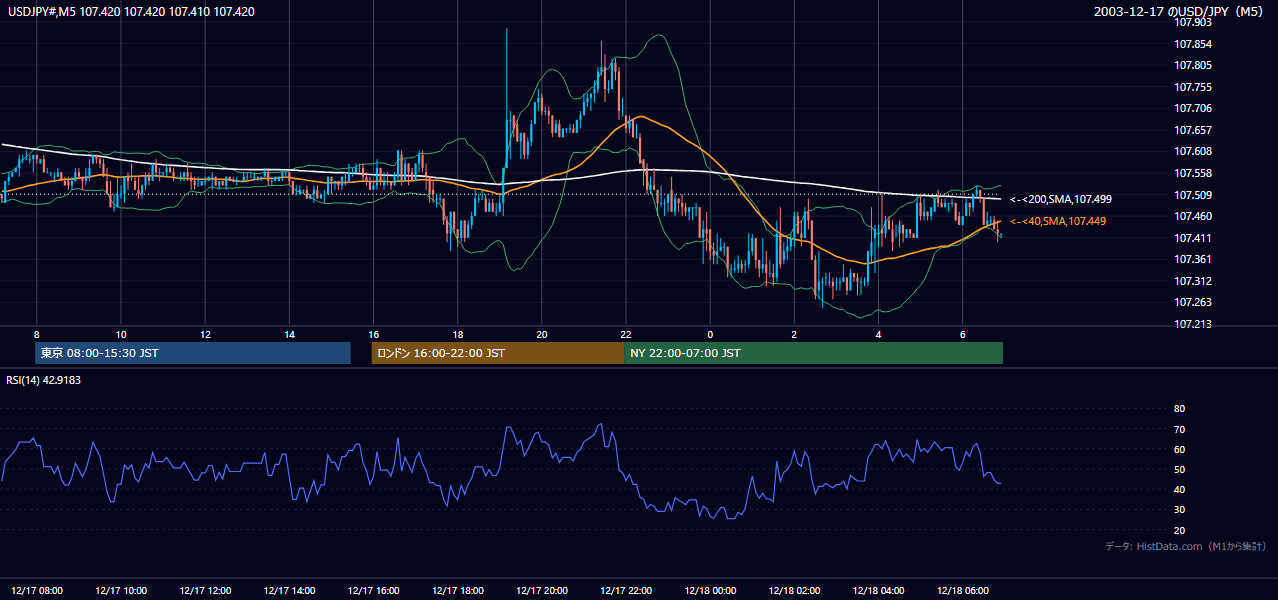Click price axis value 107.411
Image resolution: width=1278 pixels, height=600 pixels.
coord(1192,238)
